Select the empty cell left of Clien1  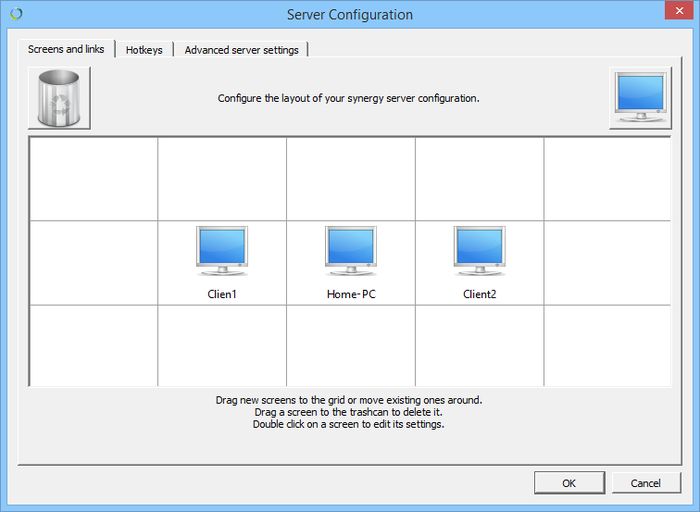[x=94, y=262]
